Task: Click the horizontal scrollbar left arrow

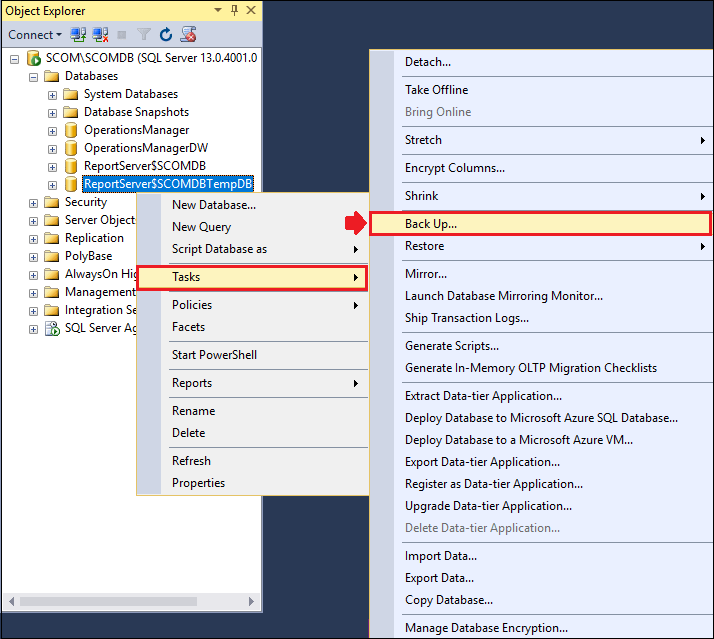Action: pyautogui.click(x=11, y=602)
